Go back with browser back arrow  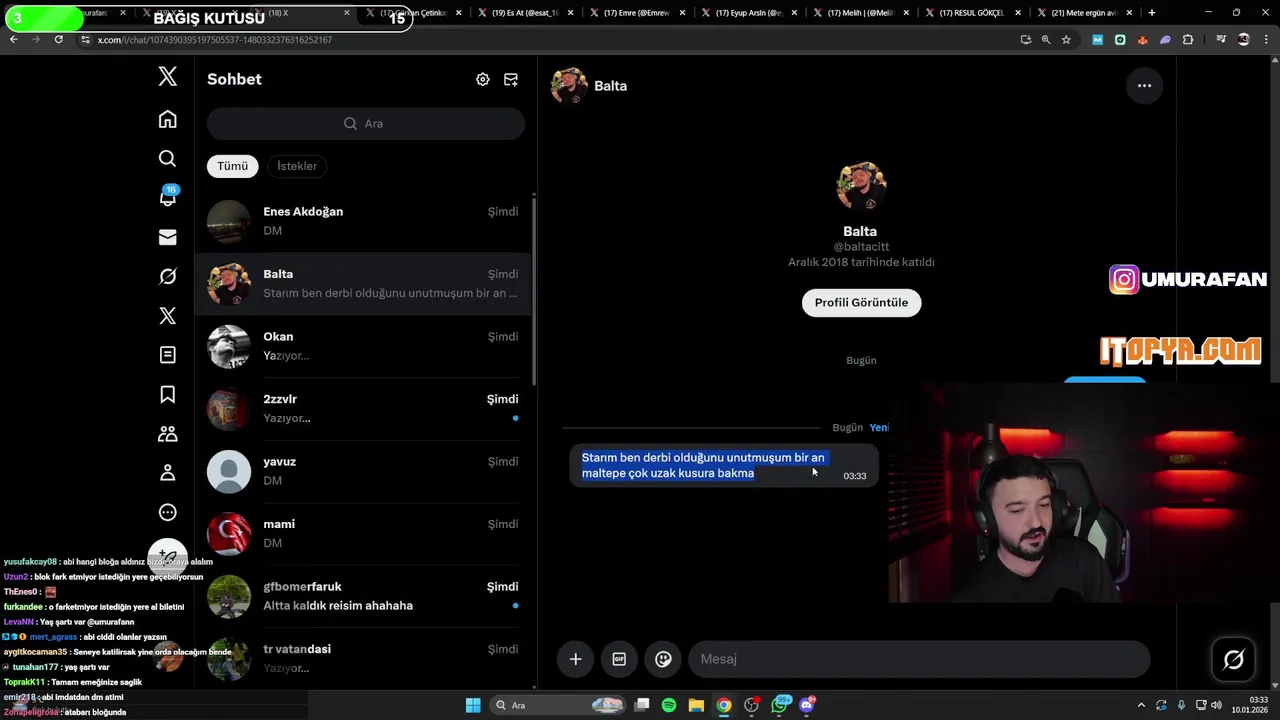14,39
